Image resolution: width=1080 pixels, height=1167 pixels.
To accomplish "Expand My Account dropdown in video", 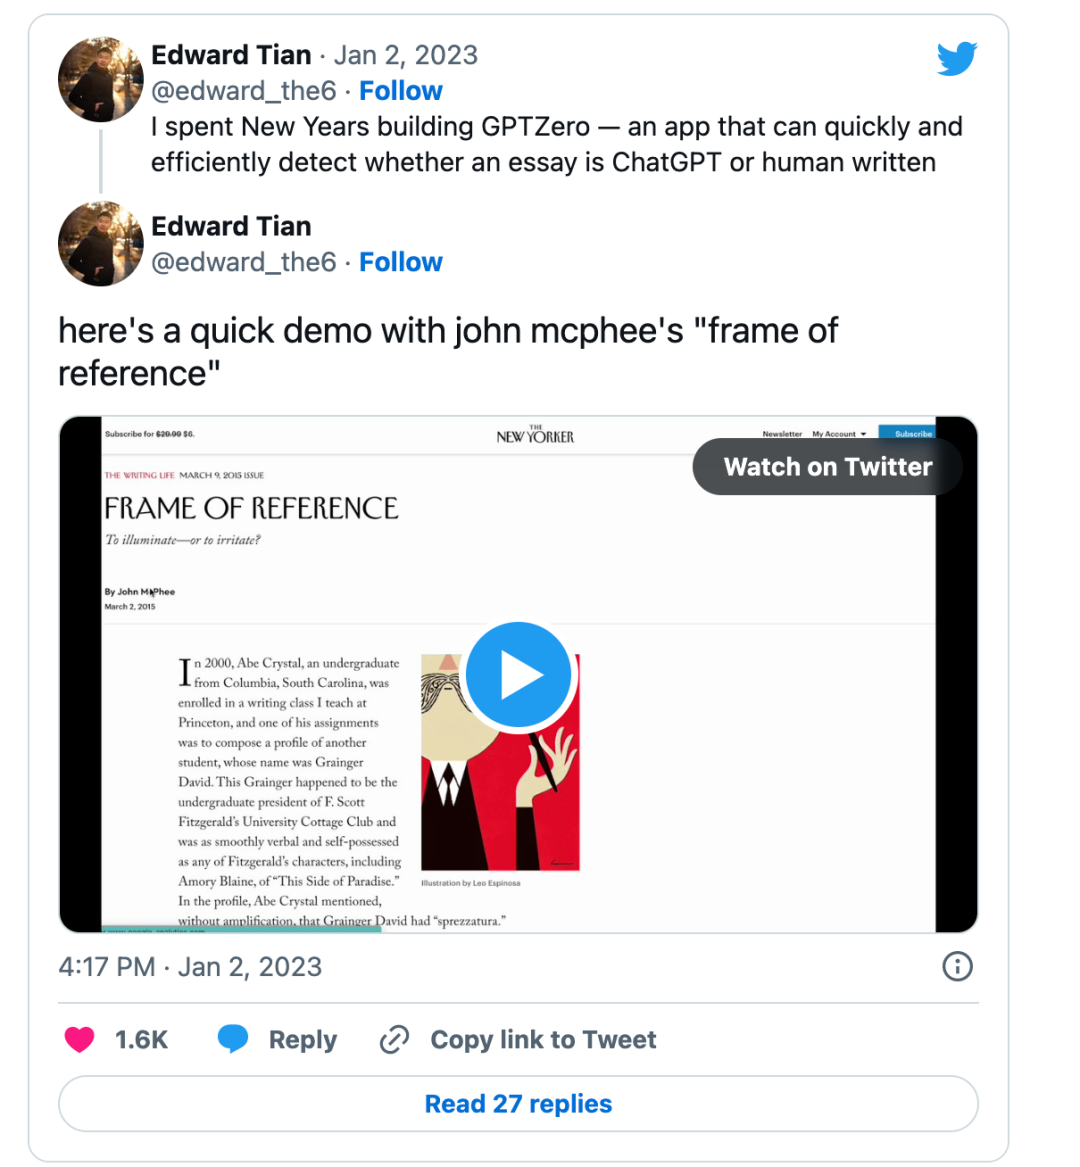I will 839,434.
